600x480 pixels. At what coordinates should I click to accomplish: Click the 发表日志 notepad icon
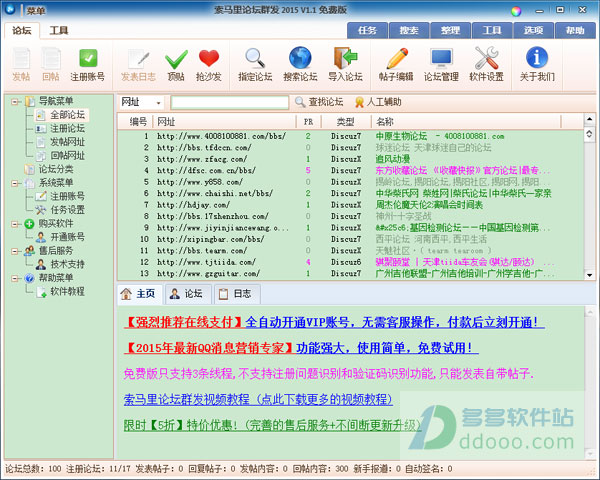click(138, 64)
